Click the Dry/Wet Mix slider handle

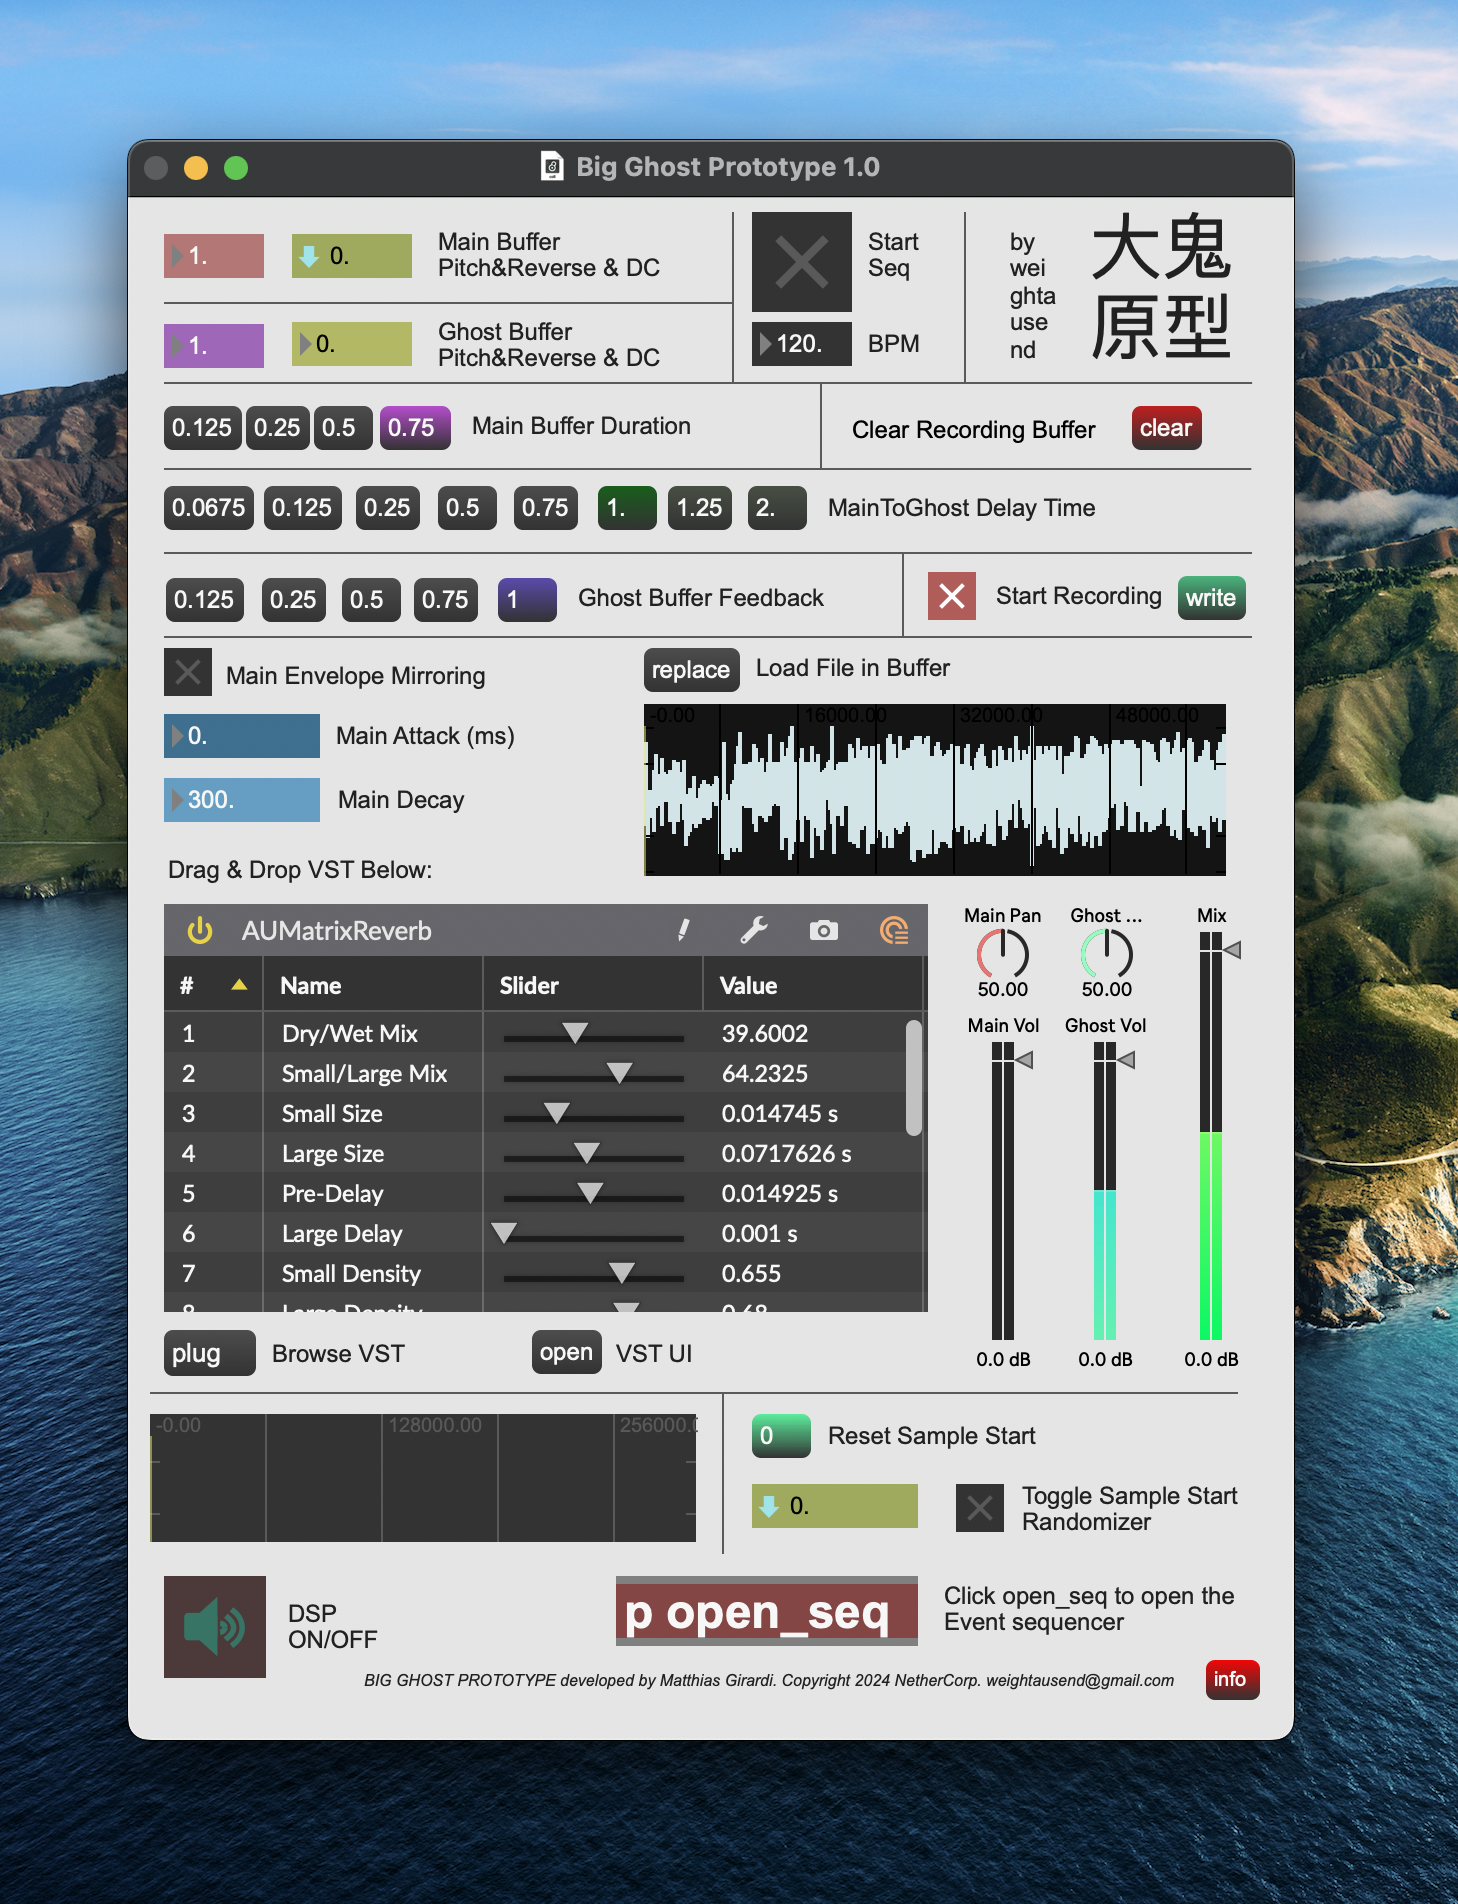[x=575, y=1033]
